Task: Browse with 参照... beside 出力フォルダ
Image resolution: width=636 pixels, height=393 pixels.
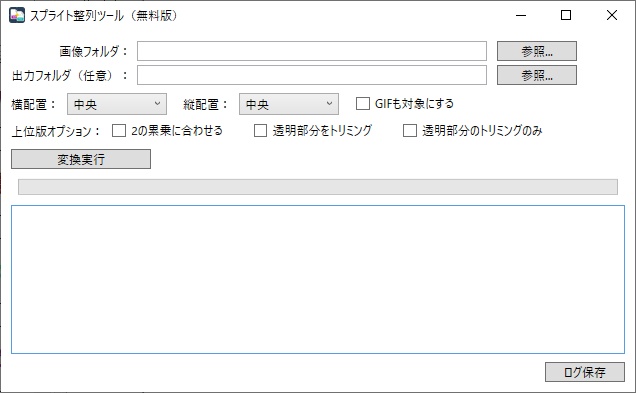Action: [537, 75]
